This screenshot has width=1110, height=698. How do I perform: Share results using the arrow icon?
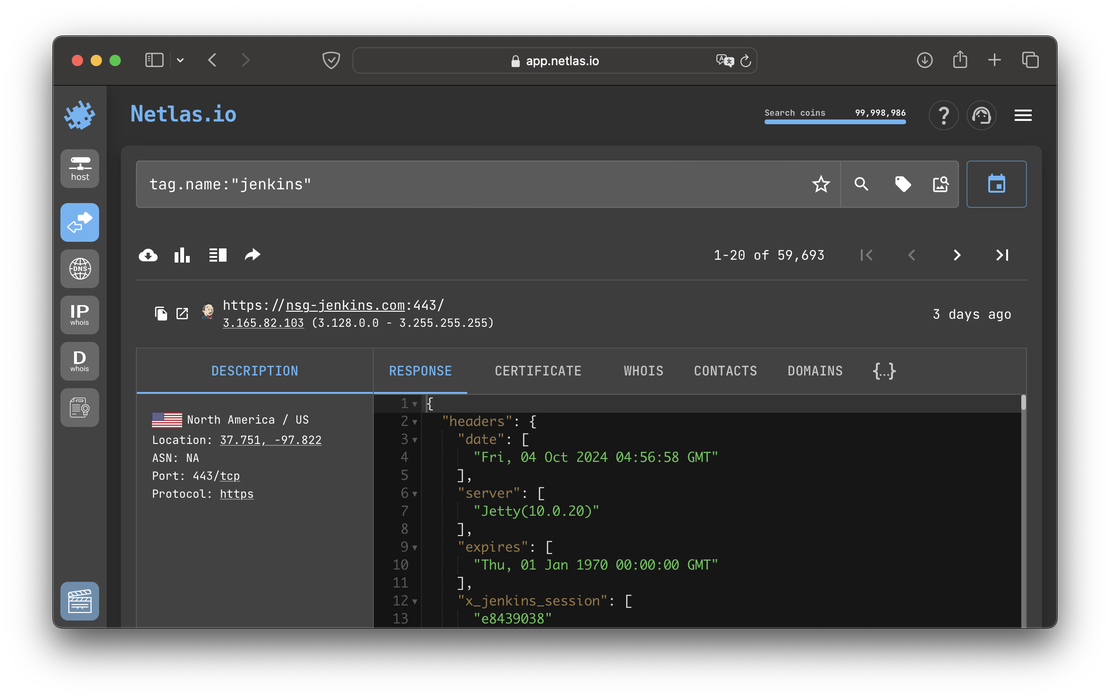(252, 255)
